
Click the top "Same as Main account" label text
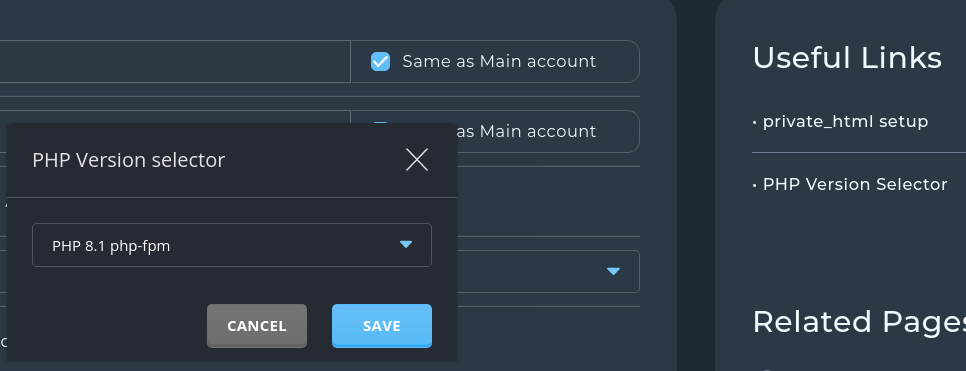[499, 62]
